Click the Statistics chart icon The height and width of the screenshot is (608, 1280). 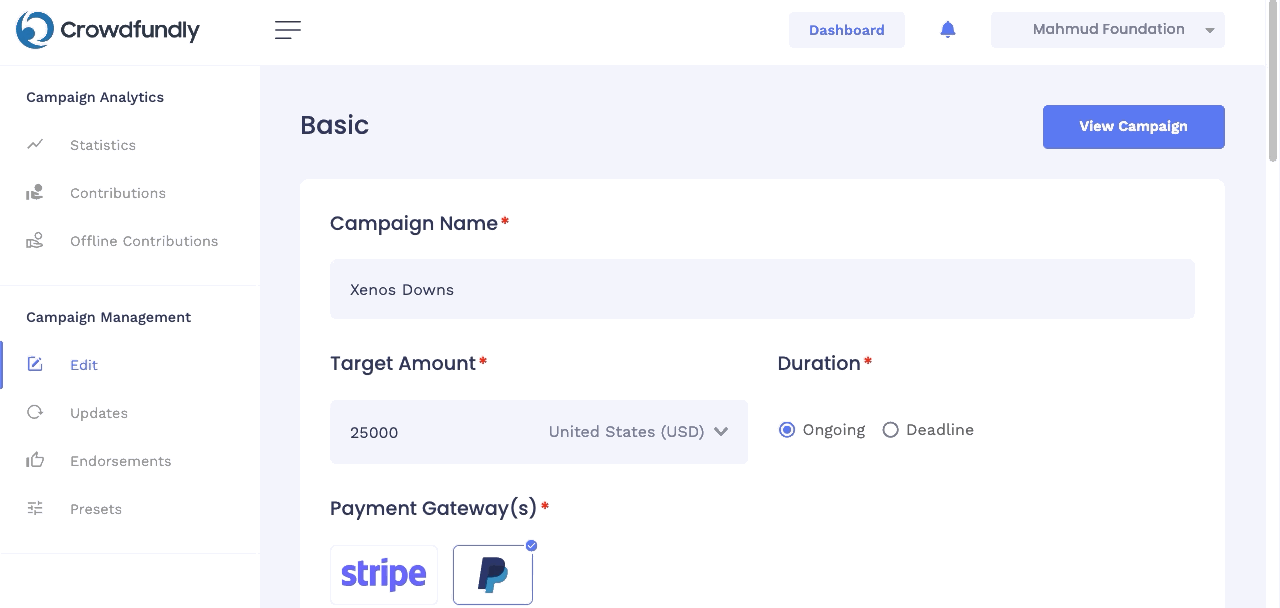(35, 144)
